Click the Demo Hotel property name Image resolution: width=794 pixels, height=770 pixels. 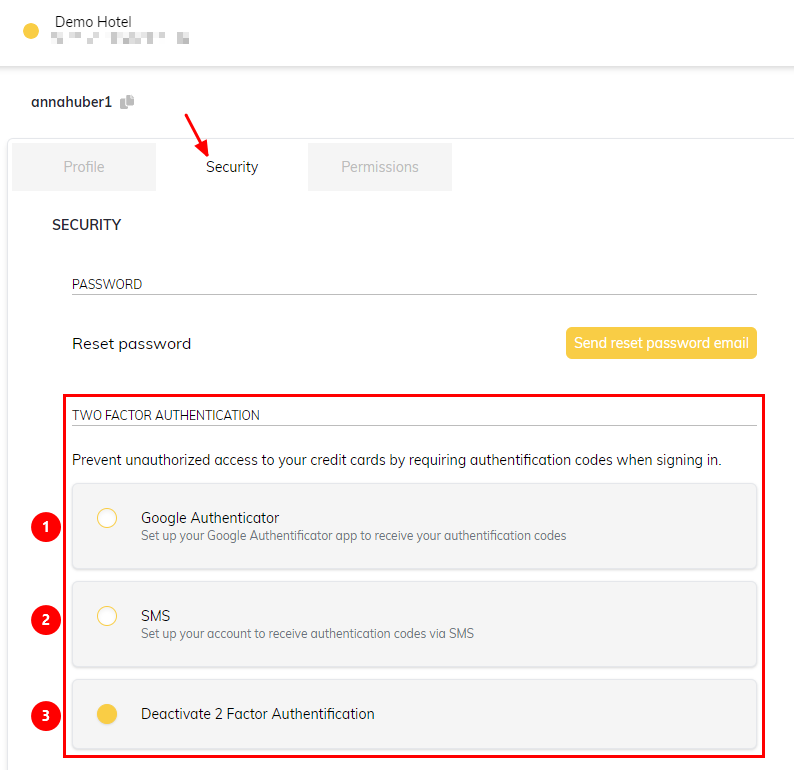click(x=93, y=21)
